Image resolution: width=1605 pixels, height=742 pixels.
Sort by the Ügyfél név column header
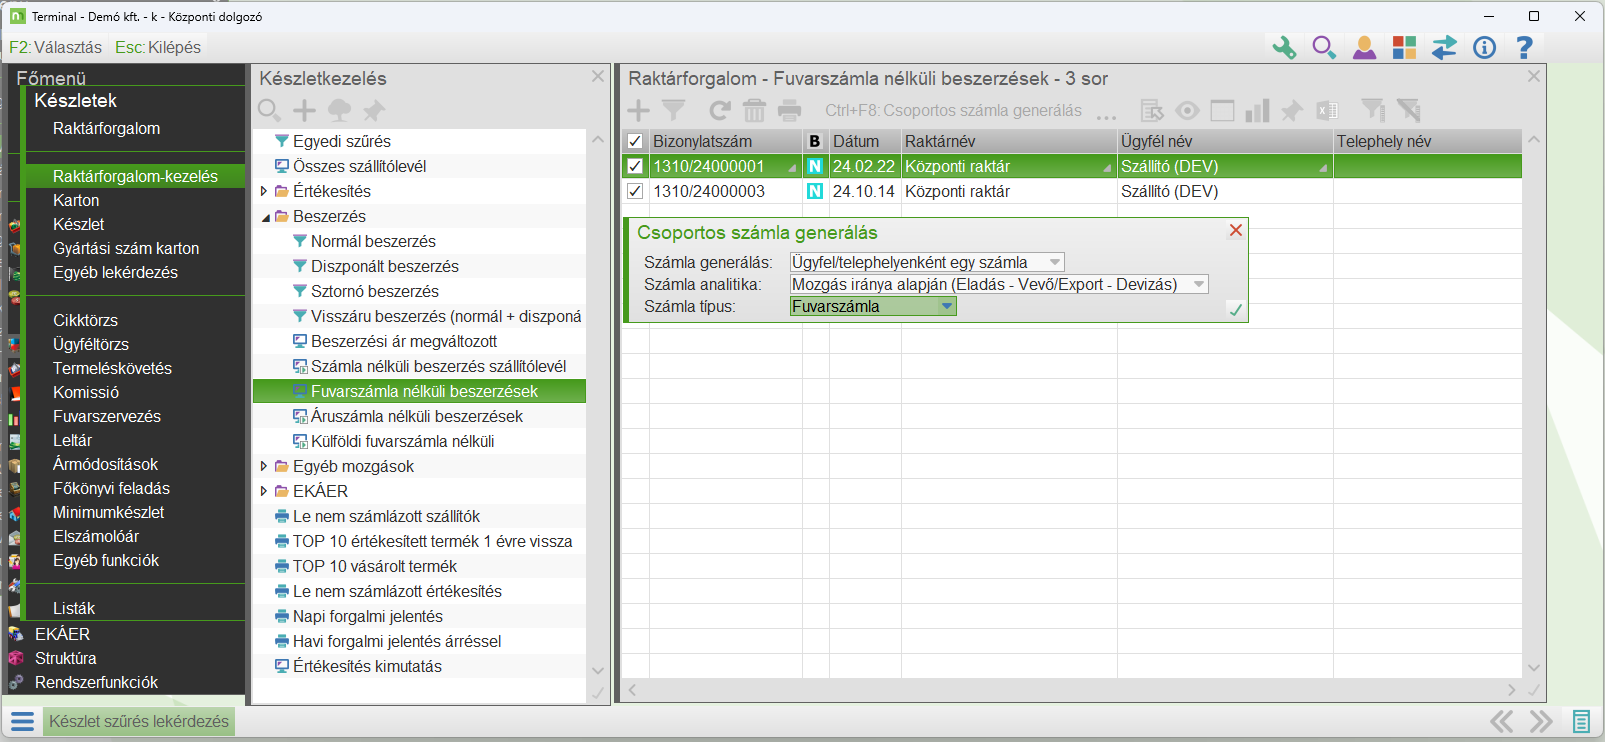tap(1225, 141)
